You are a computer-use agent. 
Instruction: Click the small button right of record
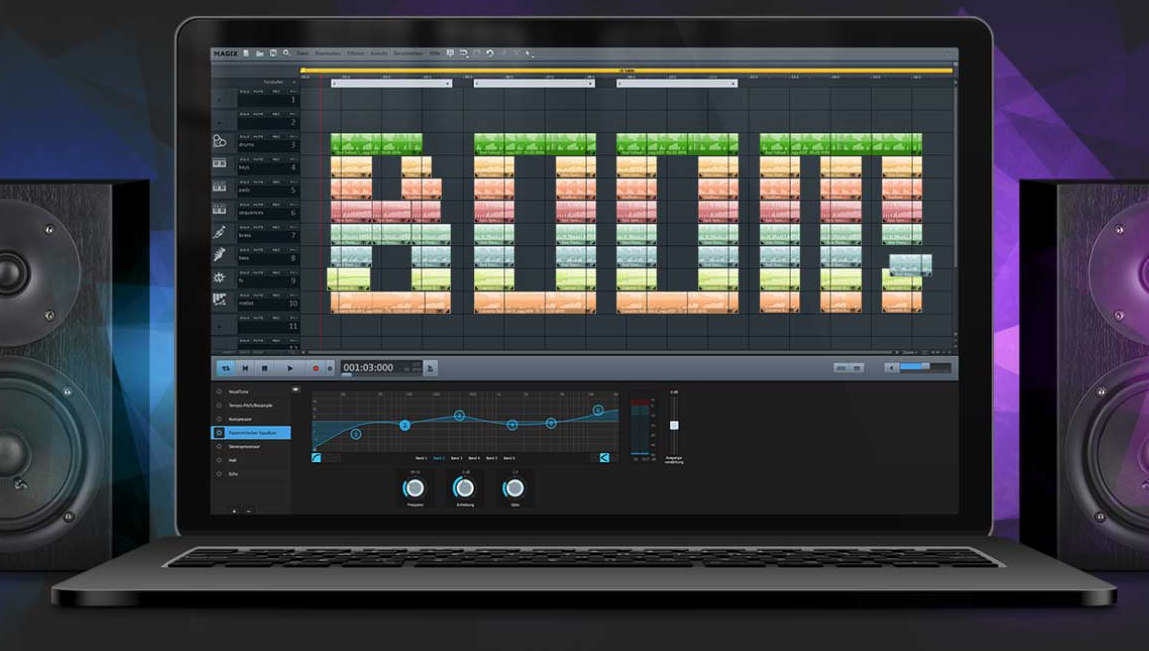pyautogui.click(x=330, y=368)
